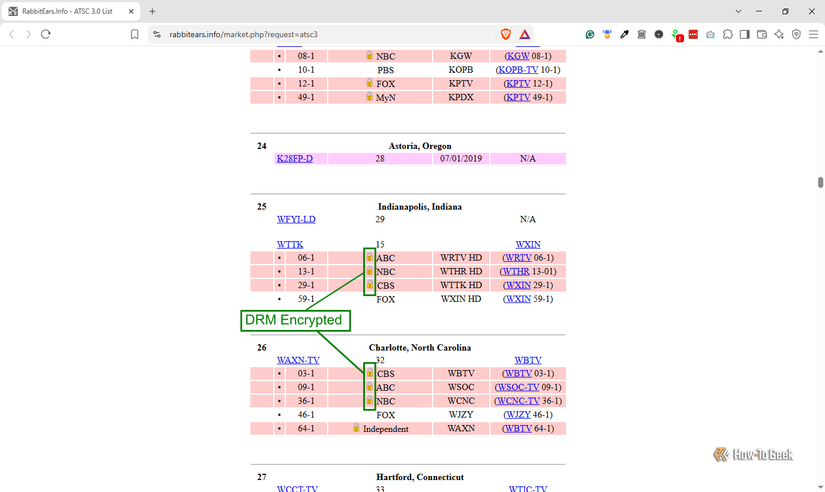825x492 pixels.
Task: Select the '59-1' channel cell
Action: coord(306,299)
